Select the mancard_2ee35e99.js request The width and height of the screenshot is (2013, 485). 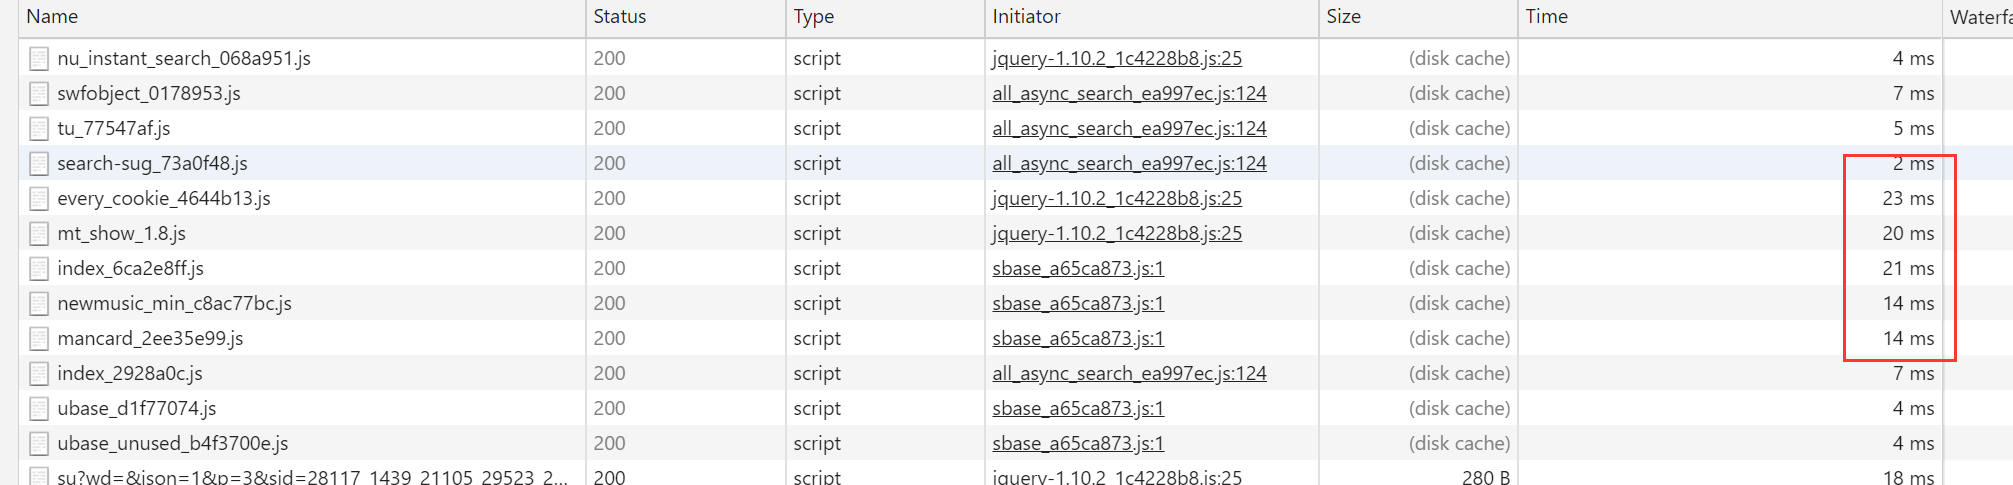tap(150, 339)
